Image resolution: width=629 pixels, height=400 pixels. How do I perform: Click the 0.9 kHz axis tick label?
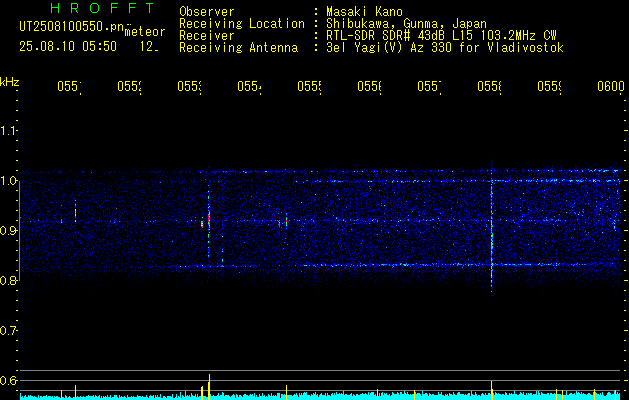(x=8, y=230)
